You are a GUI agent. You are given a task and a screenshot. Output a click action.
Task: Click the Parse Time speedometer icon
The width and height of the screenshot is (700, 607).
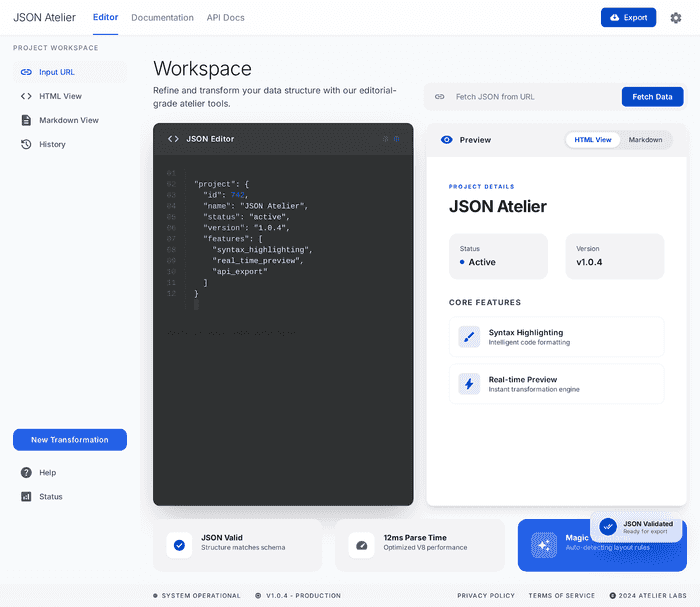point(362,545)
